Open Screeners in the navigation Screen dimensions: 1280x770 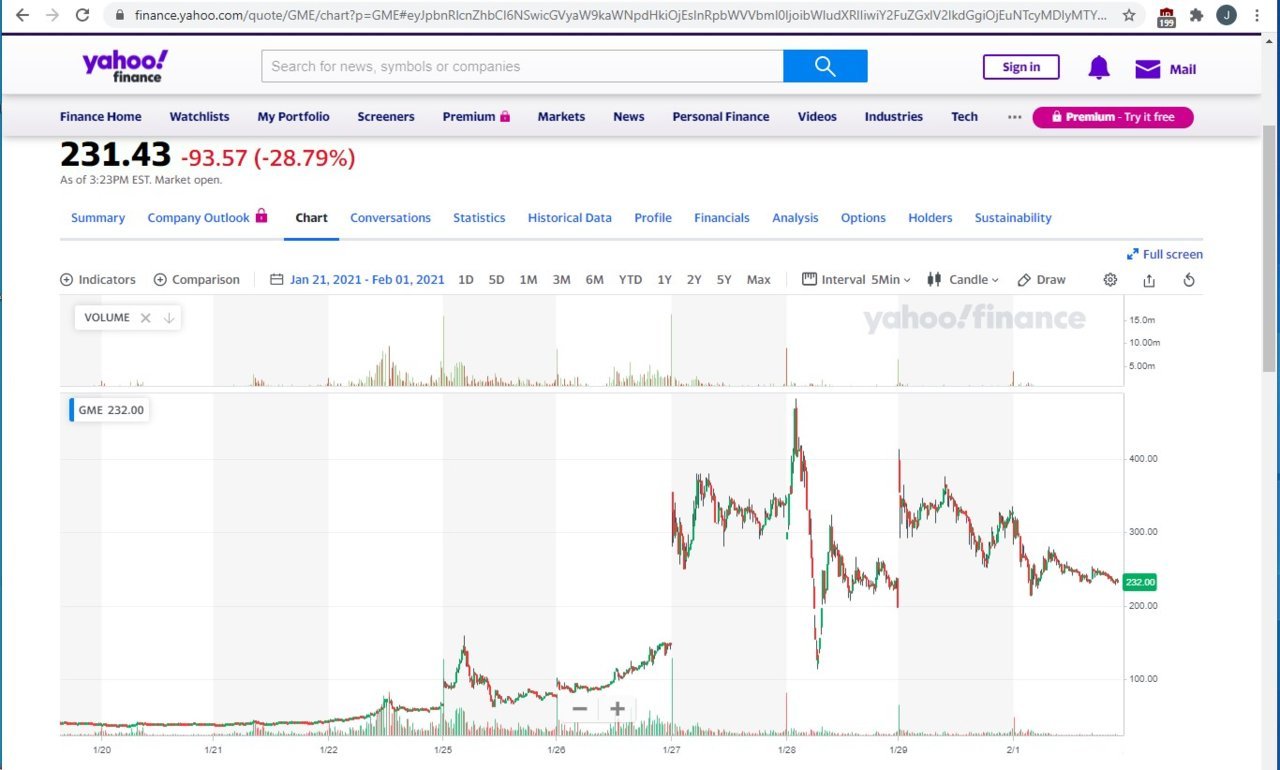click(x=386, y=117)
